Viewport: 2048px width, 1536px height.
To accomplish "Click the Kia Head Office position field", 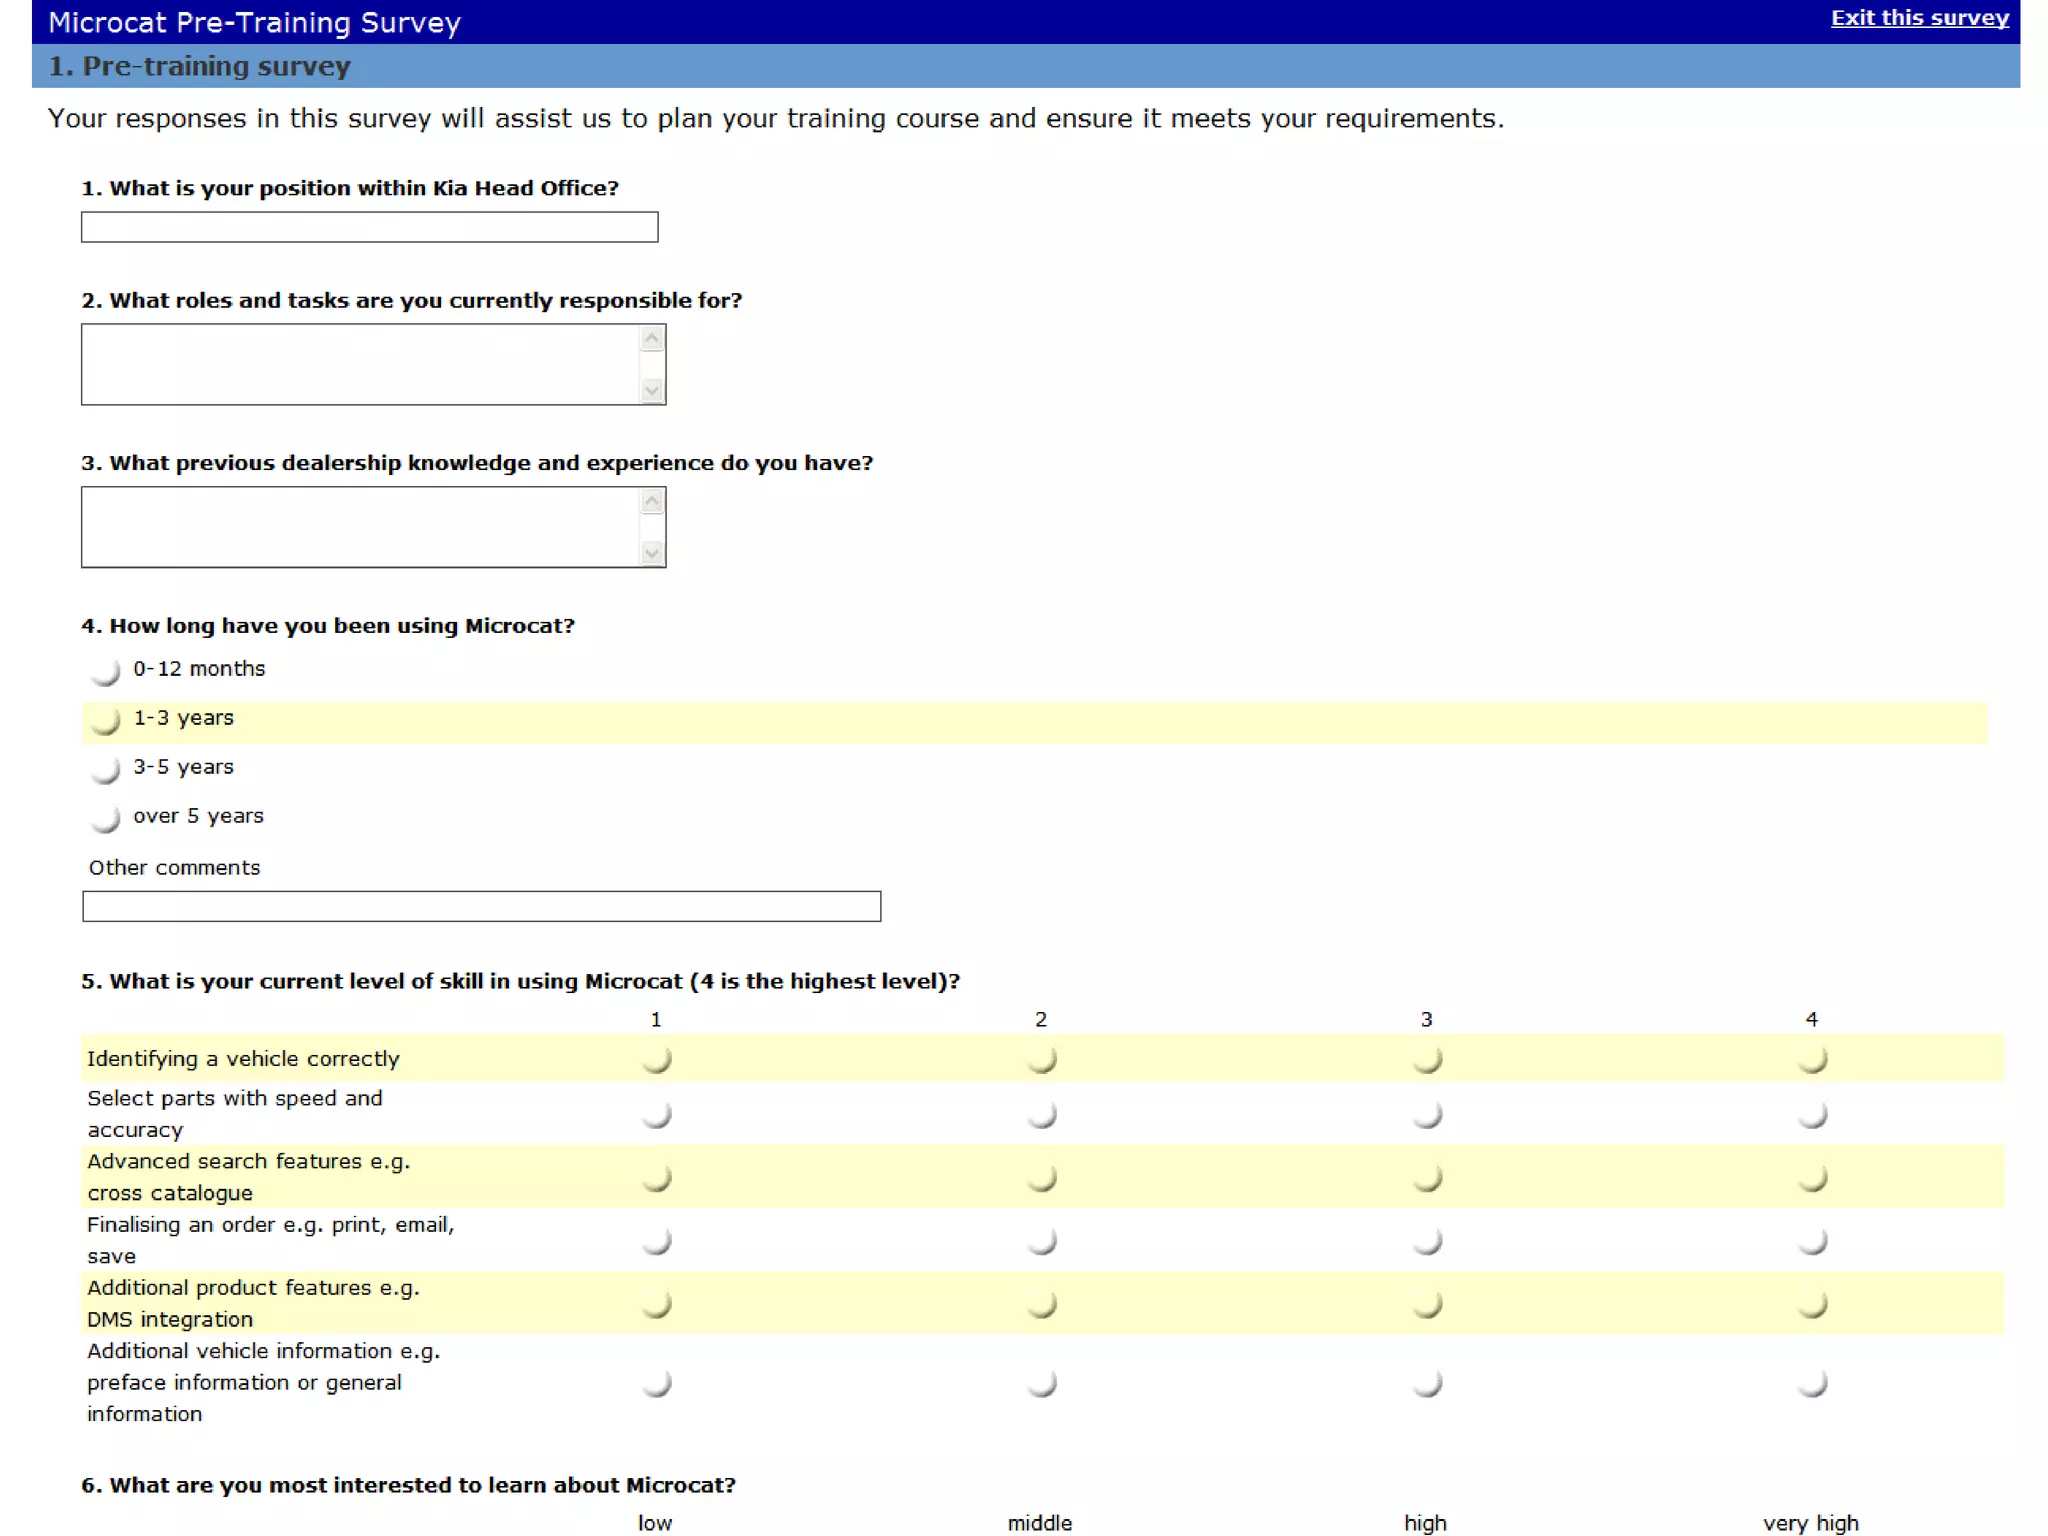I will (x=369, y=227).
